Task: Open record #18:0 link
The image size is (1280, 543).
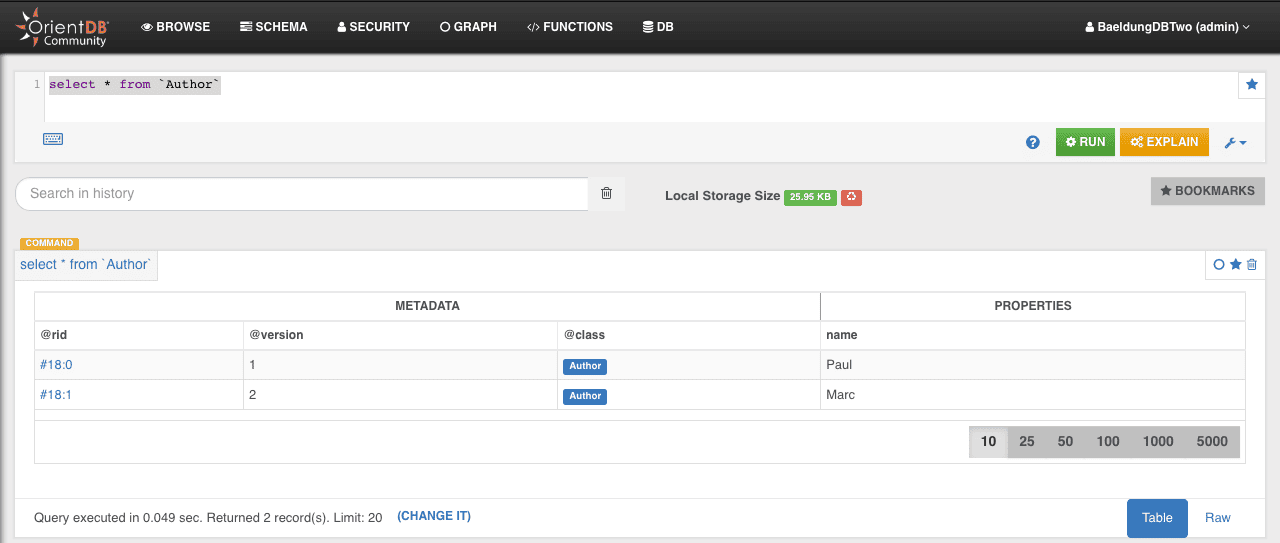Action: point(56,365)
